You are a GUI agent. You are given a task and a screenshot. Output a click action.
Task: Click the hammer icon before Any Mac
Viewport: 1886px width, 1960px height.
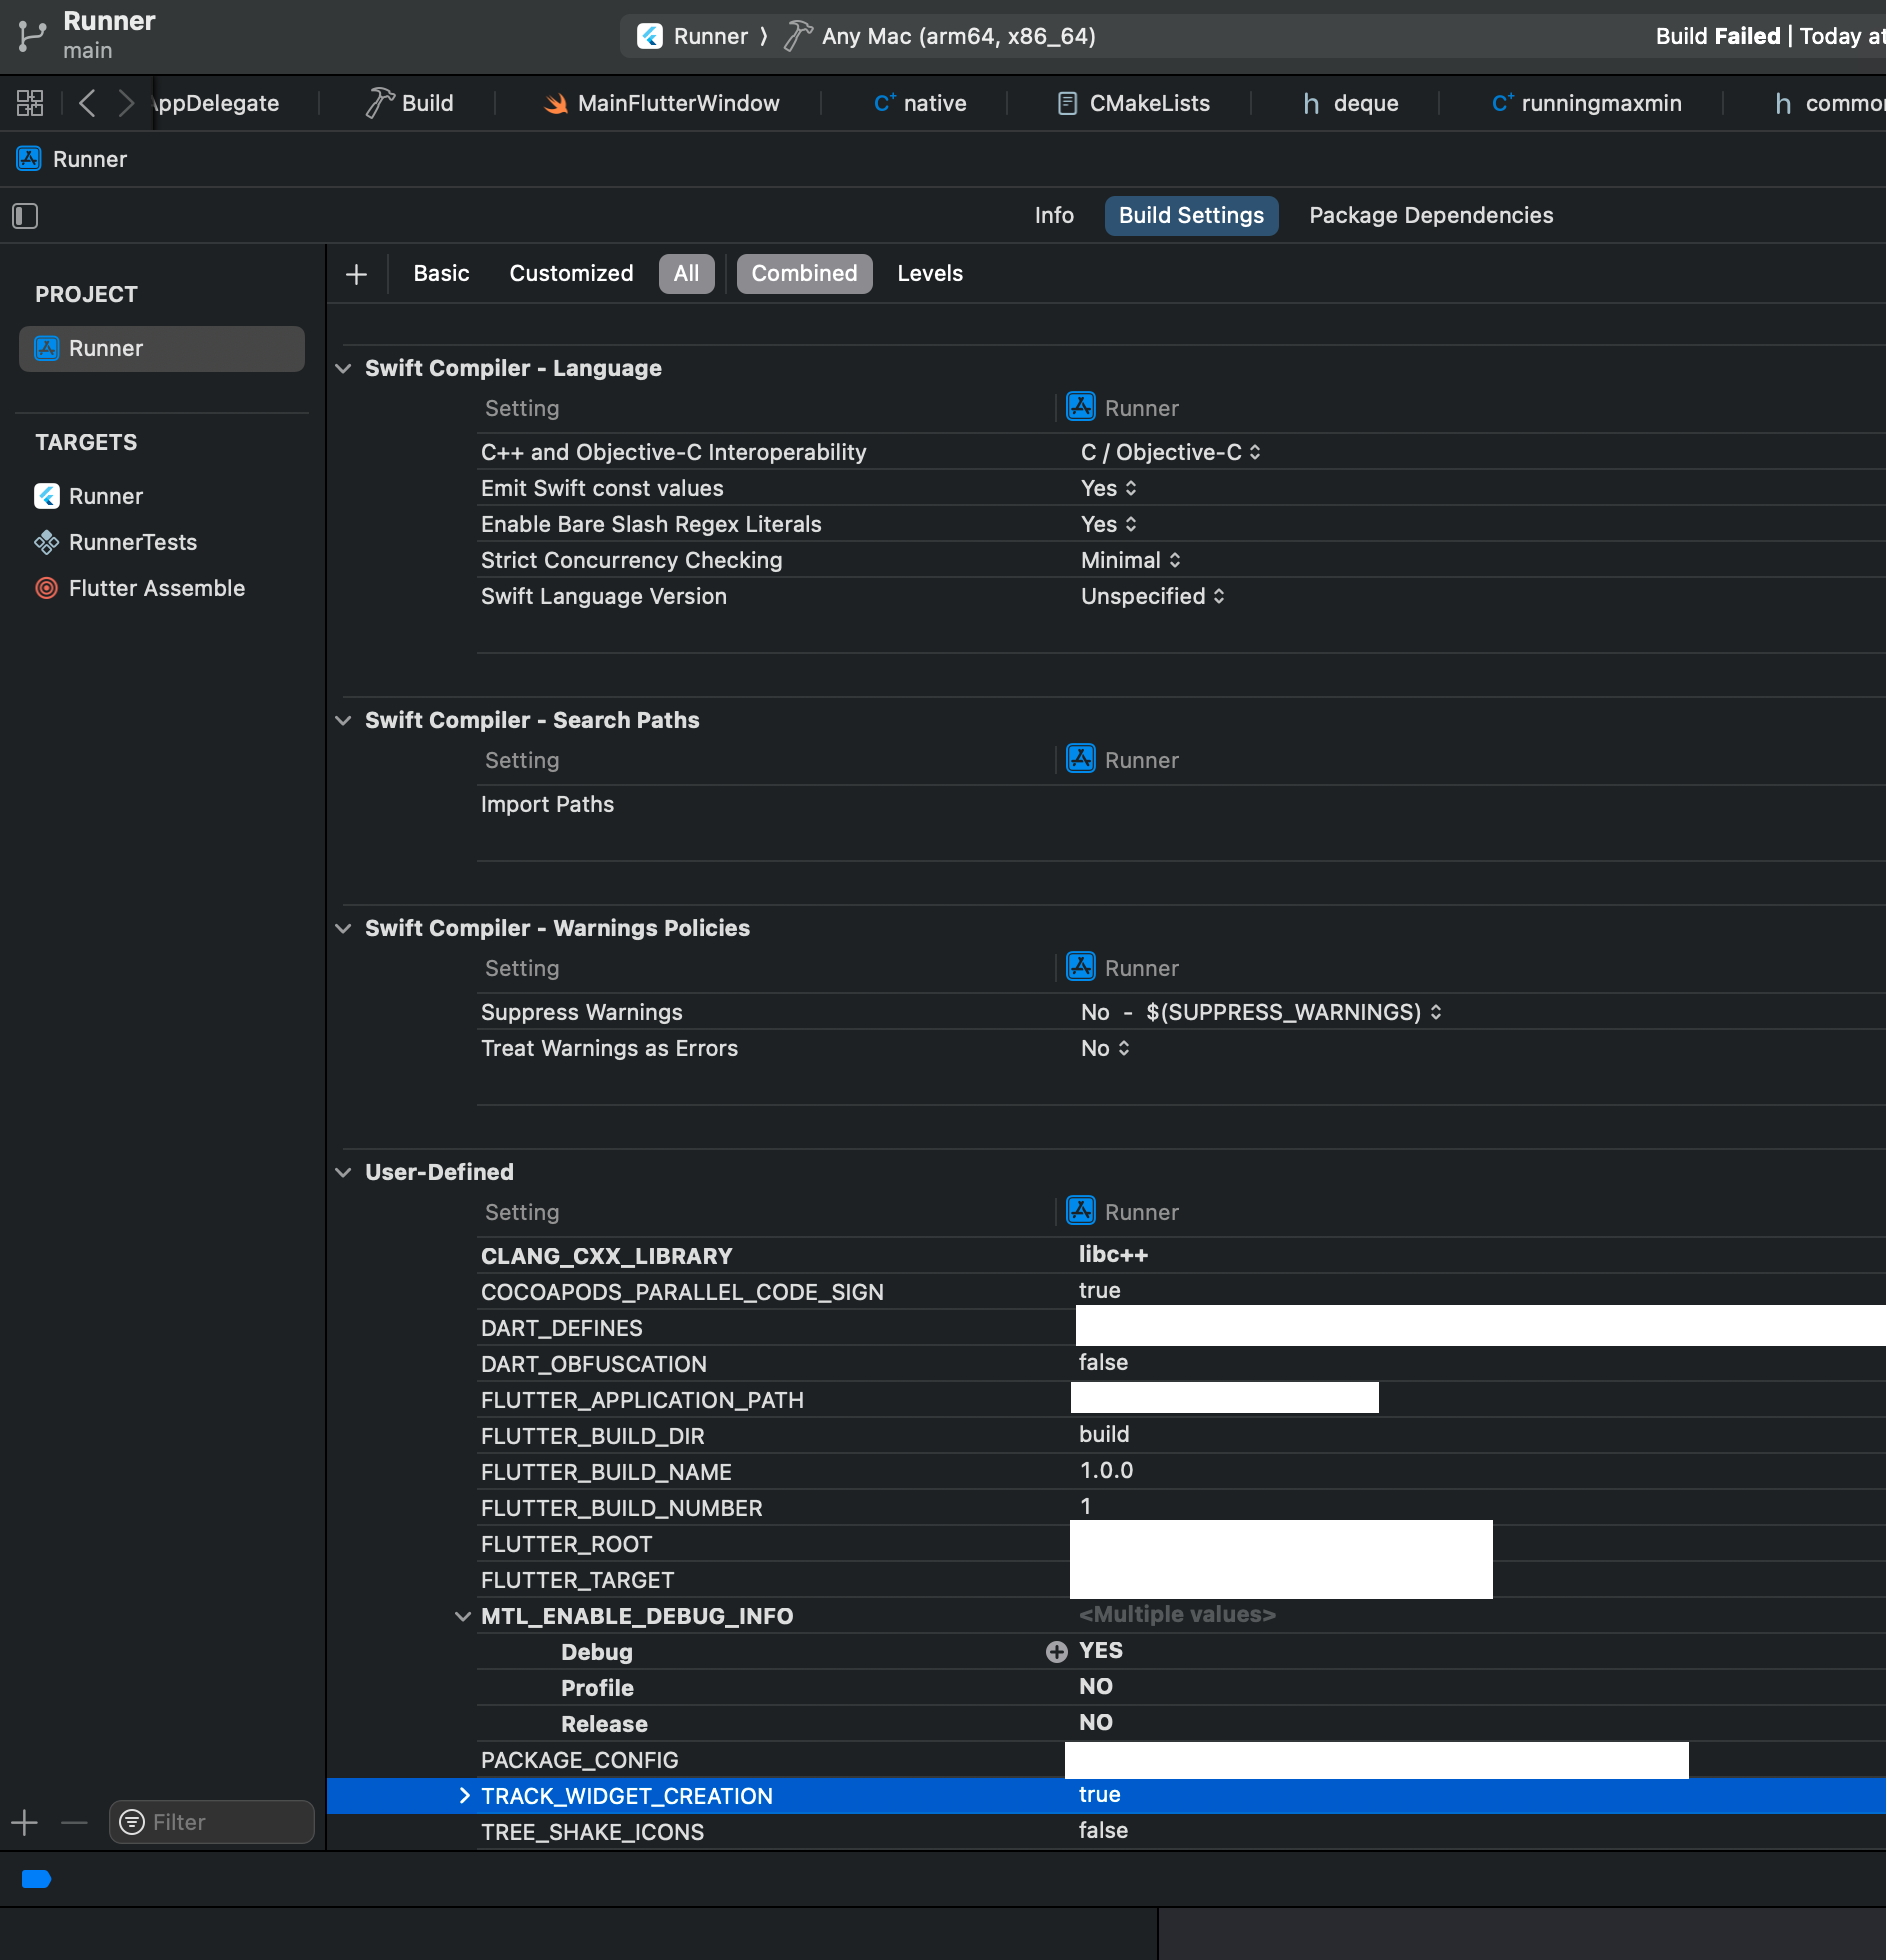tap(797, 36)
